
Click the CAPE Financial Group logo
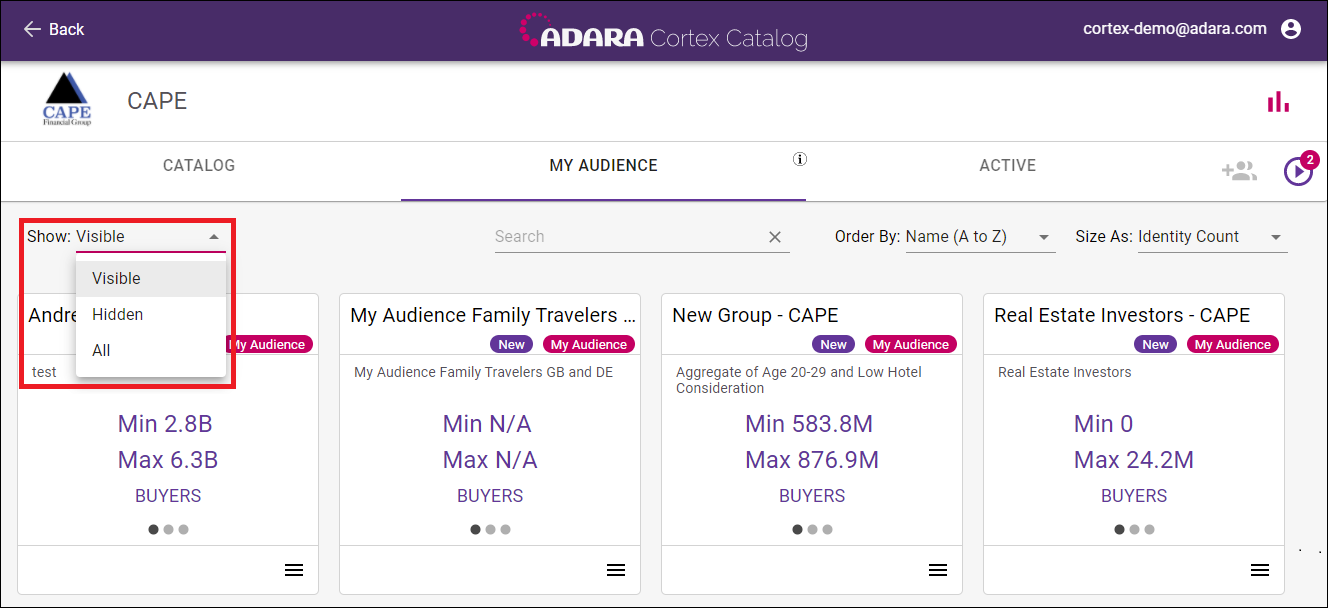67,99
